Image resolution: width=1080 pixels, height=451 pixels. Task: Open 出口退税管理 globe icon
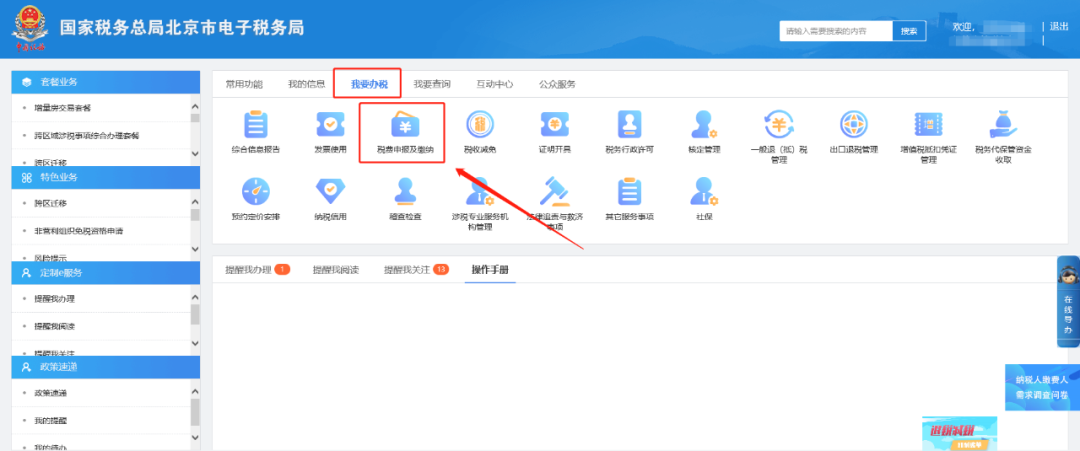click(853, 125)
